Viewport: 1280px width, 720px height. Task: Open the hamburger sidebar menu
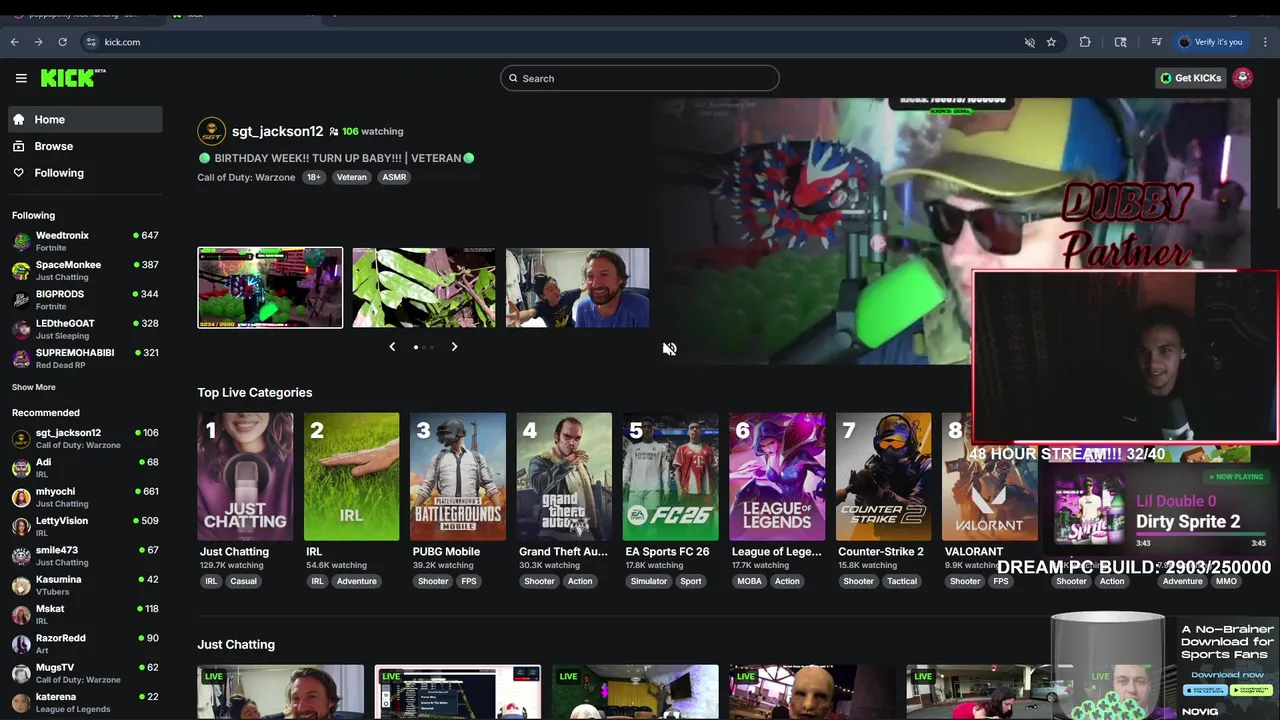point(21,78)
